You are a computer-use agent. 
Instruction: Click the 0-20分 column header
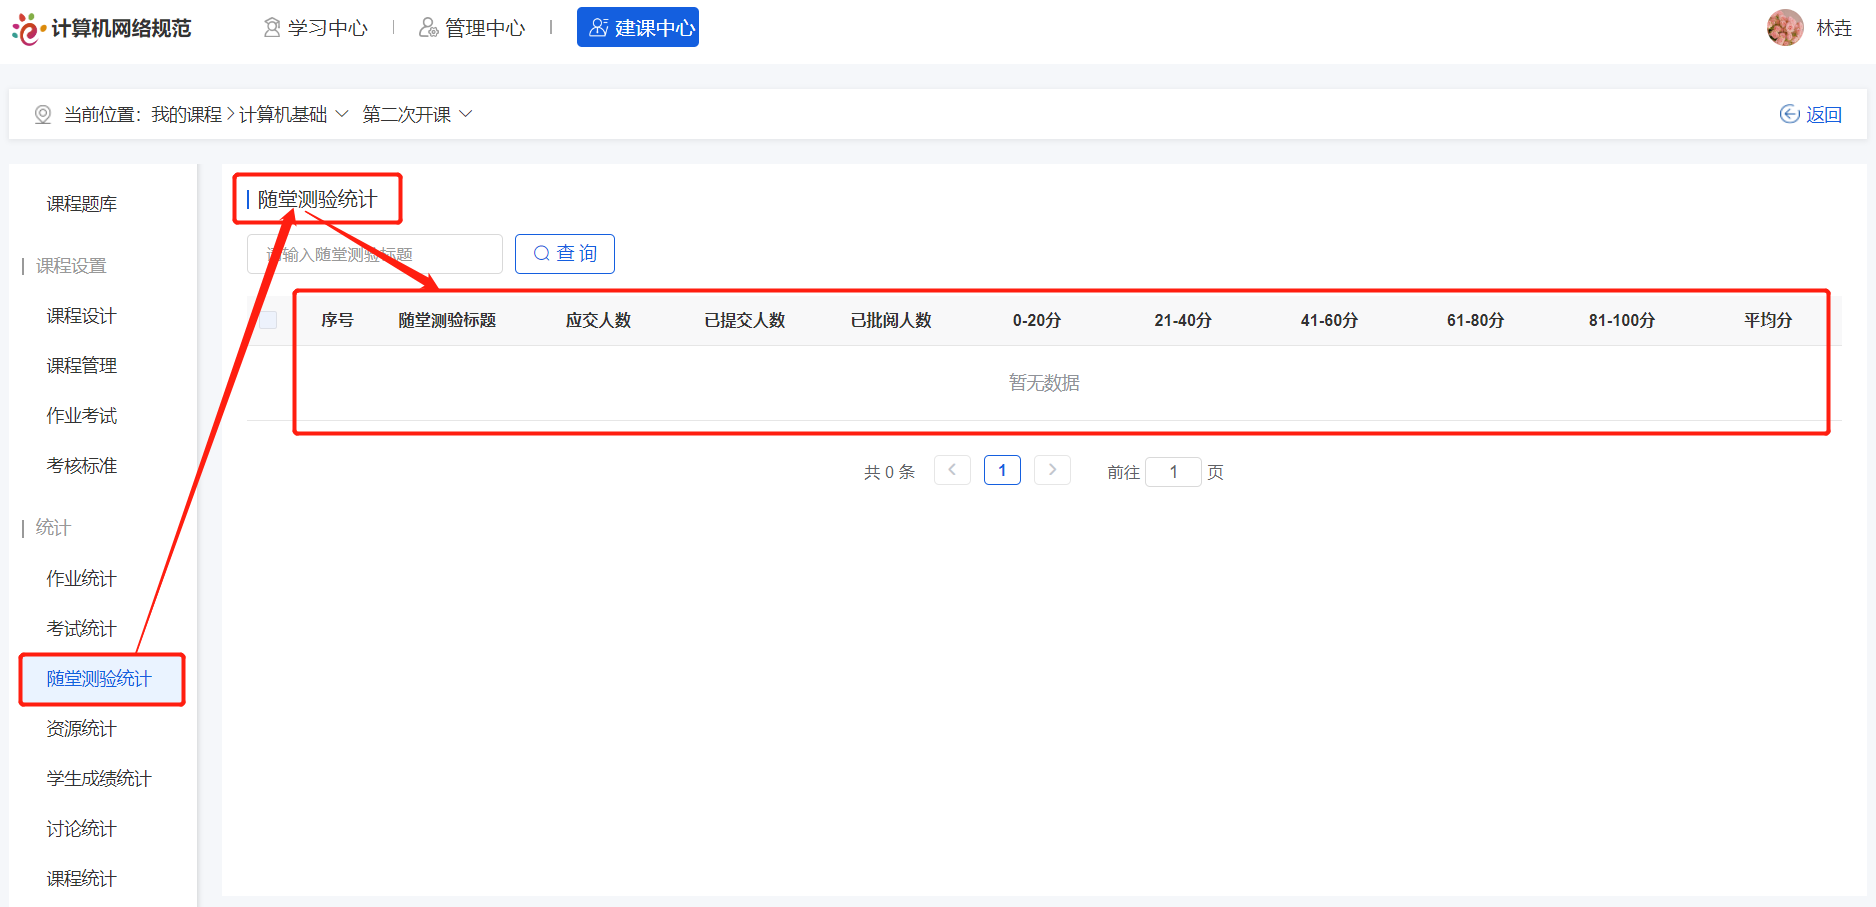coord(1036,320)
